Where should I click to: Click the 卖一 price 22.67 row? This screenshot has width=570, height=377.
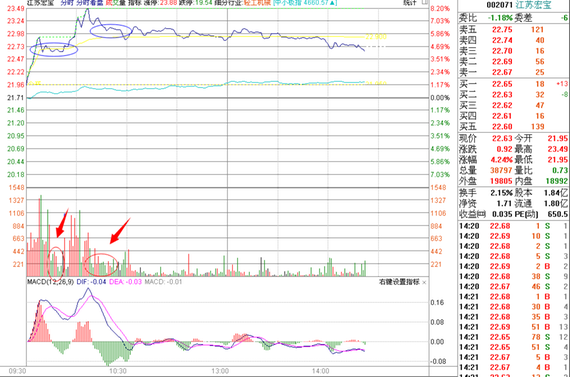click(513, 72)
